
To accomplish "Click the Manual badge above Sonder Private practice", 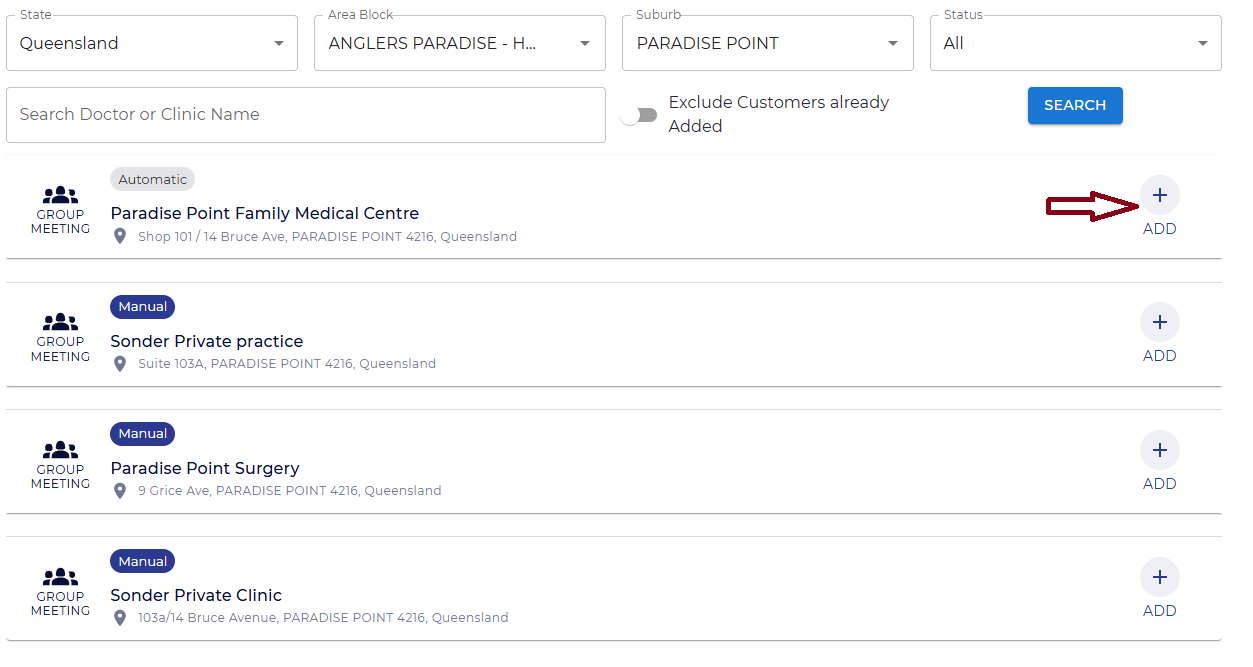I will pyautogui.click(x=142, y=307).
